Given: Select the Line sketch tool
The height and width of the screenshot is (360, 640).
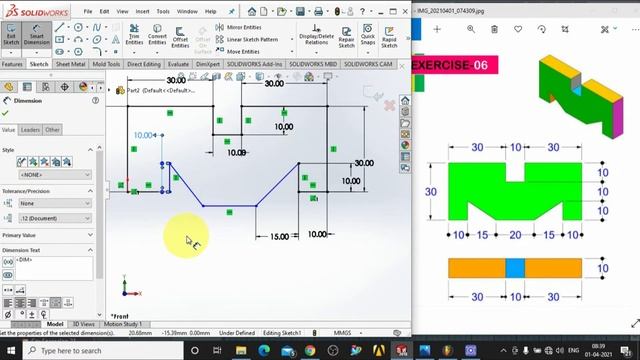Looking at the screenshot, I should point(60,27).
